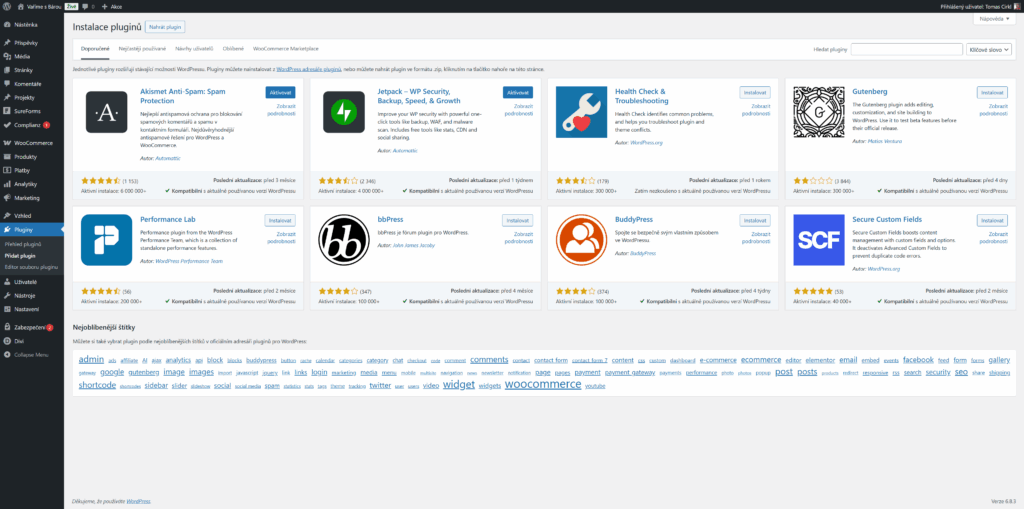
Task: Collapse the admin sidebar menu
Action: pyautogui.click(x=32, y=355)
